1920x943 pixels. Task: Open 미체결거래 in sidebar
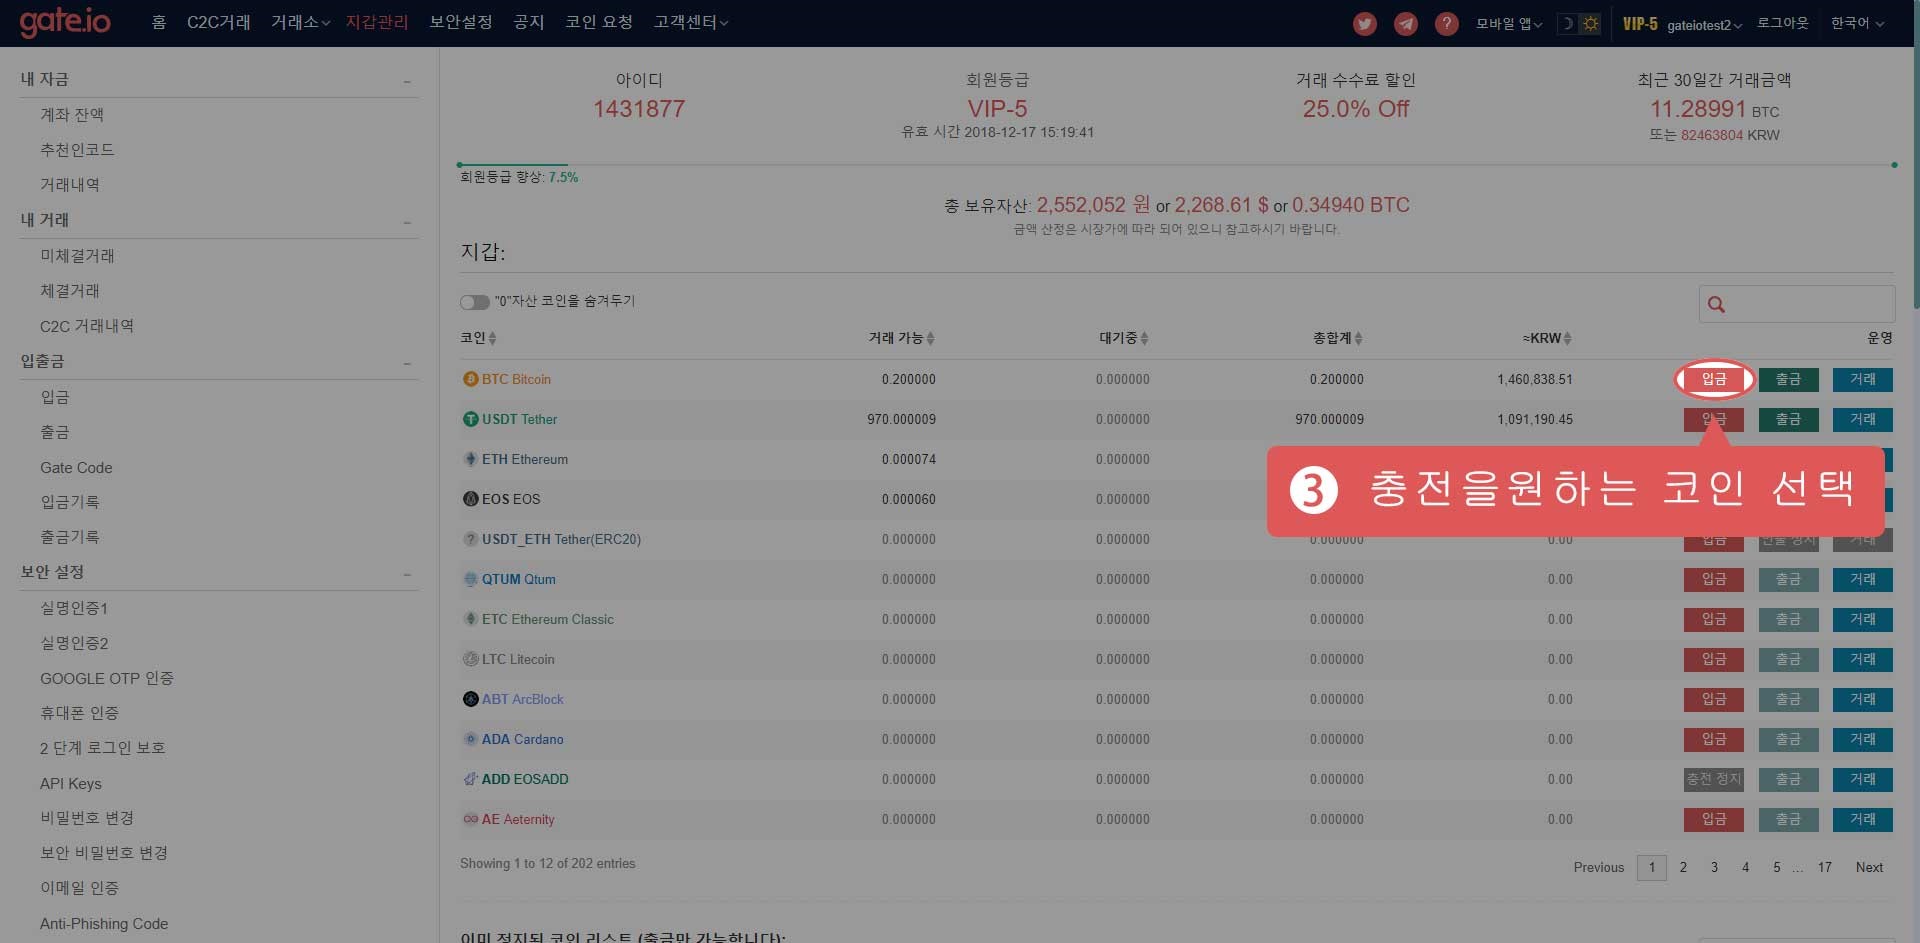click(x=77, y=256)
